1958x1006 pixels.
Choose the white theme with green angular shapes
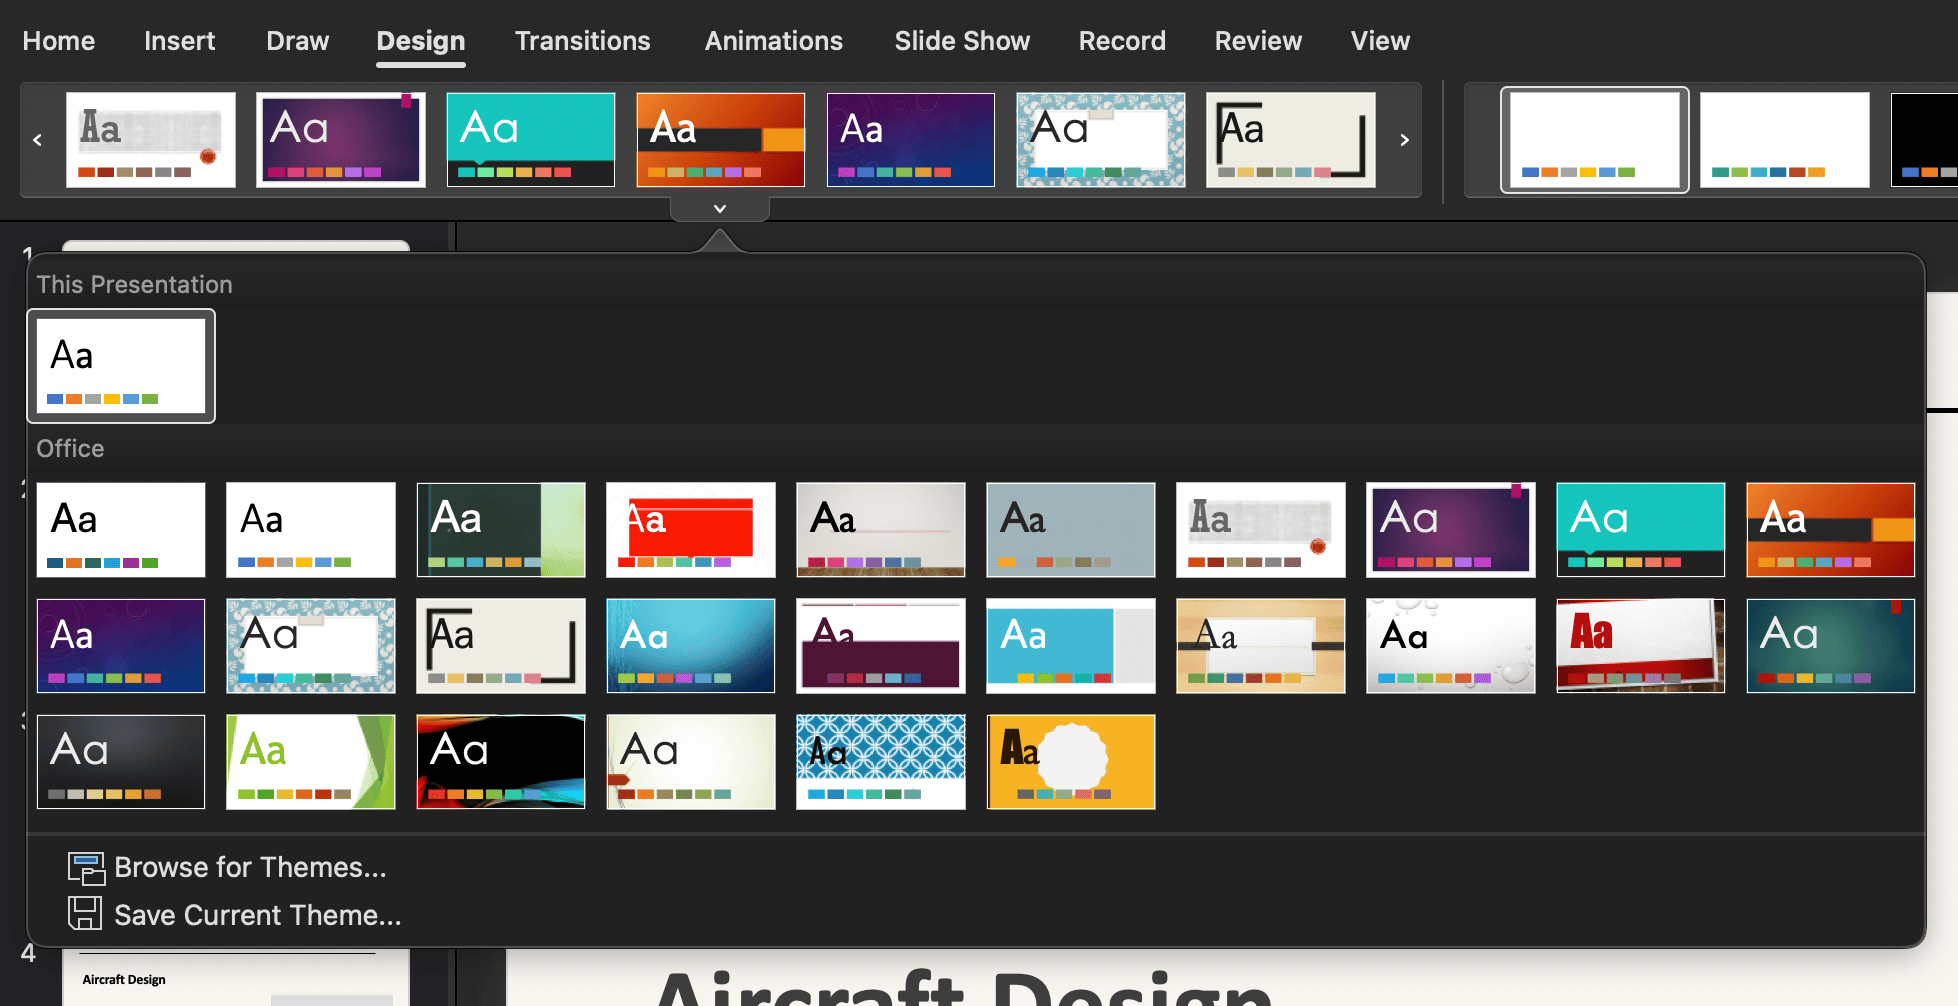pyautogui.click(x=311, y=762)
